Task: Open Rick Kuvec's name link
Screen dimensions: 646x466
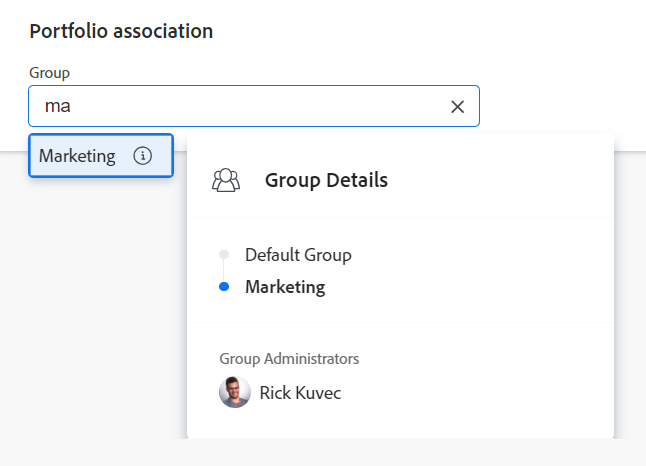Action: [x=300, y=393]
